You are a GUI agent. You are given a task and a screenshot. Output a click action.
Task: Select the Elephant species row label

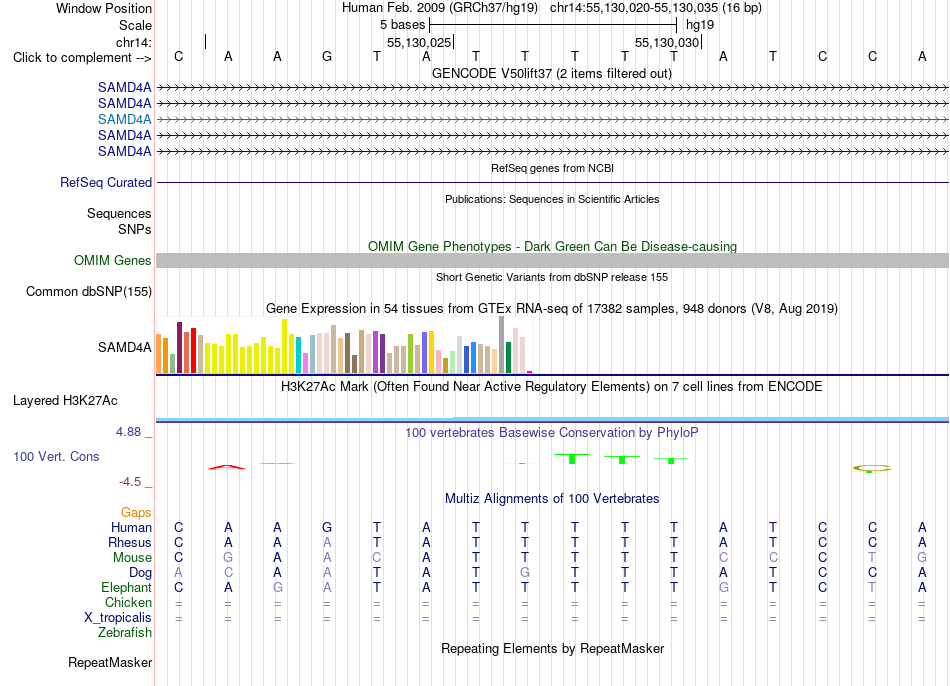126,587
